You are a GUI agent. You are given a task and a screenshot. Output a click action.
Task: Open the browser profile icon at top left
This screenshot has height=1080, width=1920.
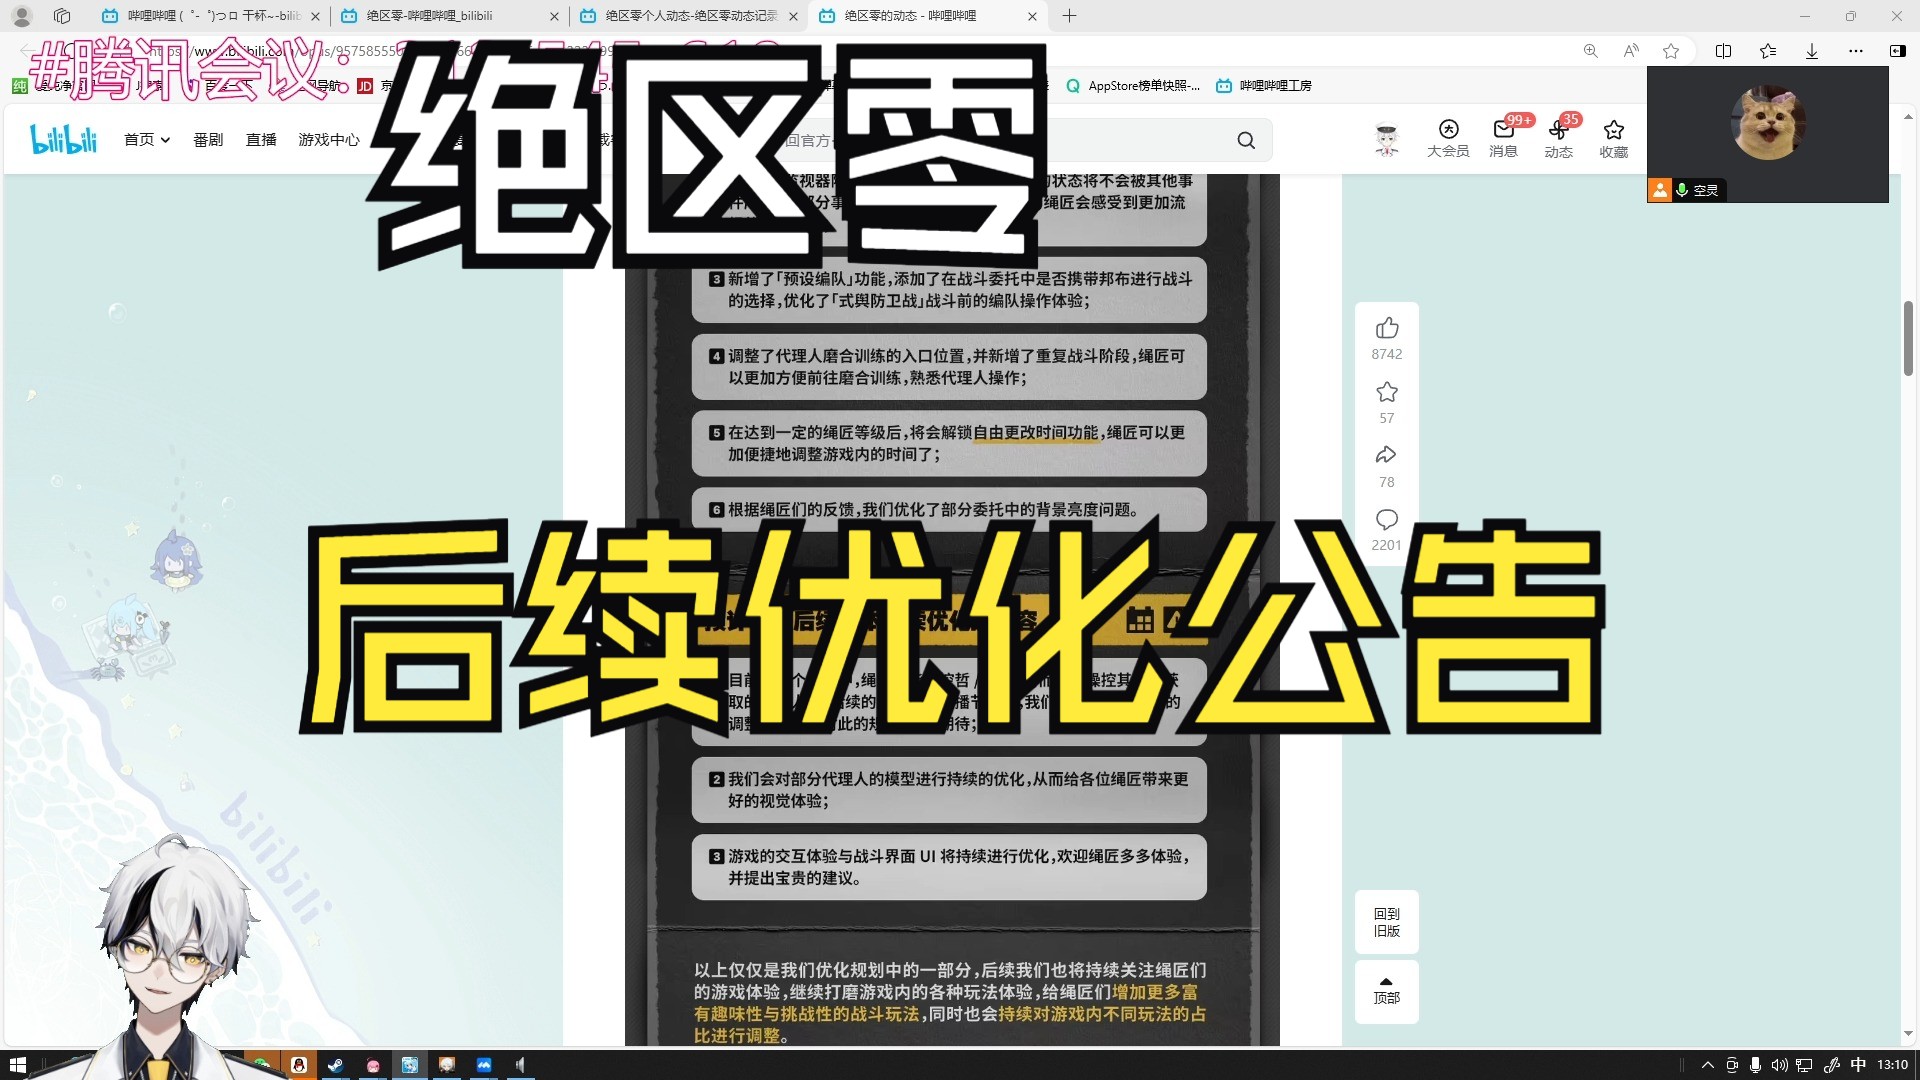coord(21,16)
